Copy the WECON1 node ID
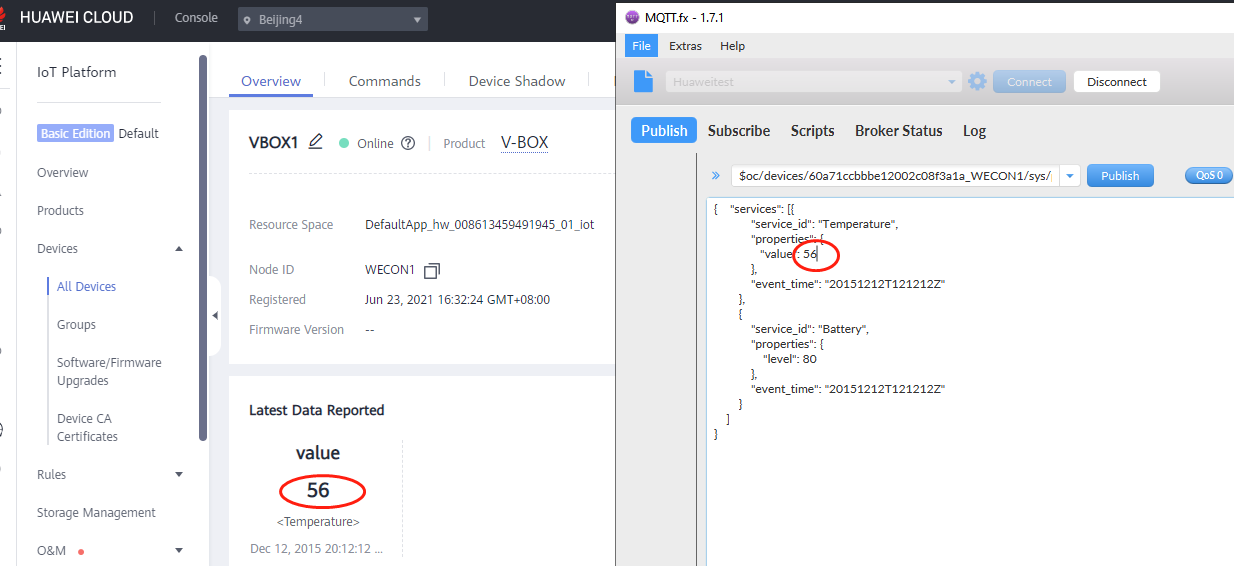The image size is (1234, 566). tap(432, 271)
